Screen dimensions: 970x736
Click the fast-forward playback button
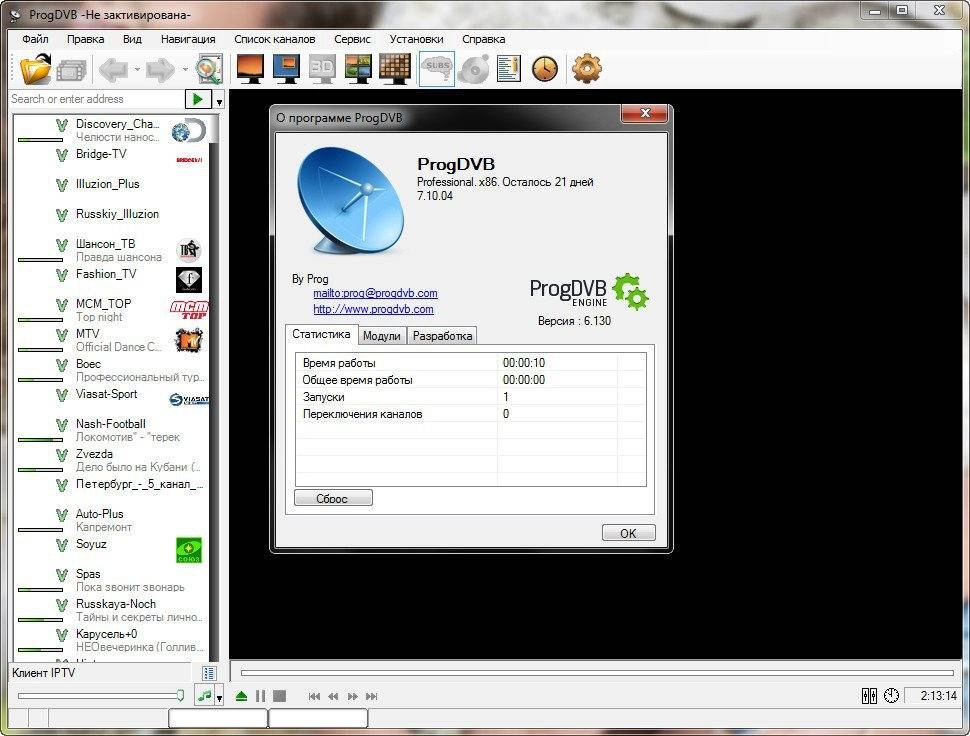pos(353,696)
